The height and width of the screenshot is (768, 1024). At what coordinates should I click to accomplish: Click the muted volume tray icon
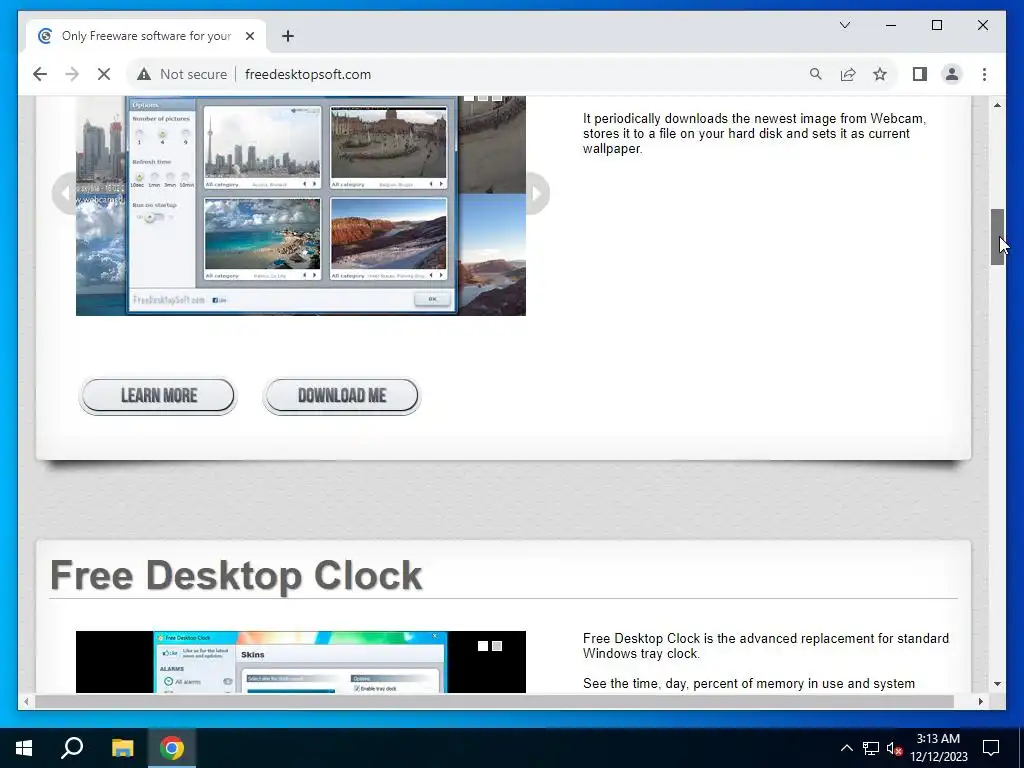pos(895,748)
